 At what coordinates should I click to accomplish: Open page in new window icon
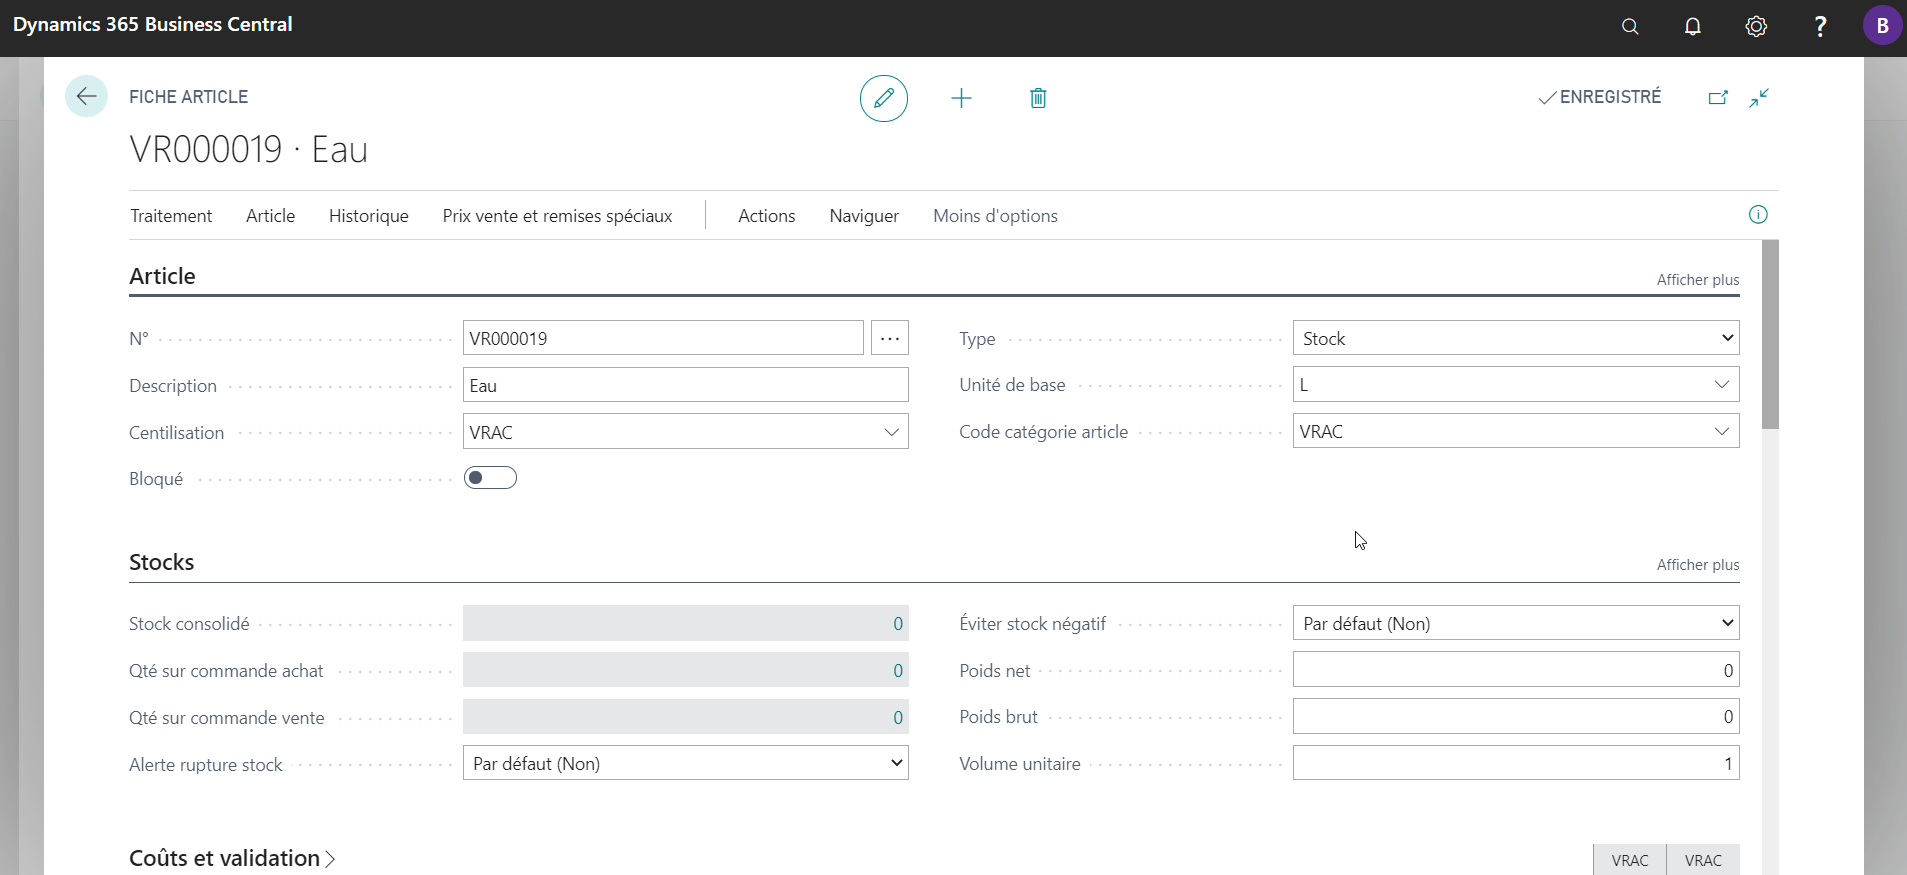[x=1718, y=97]
